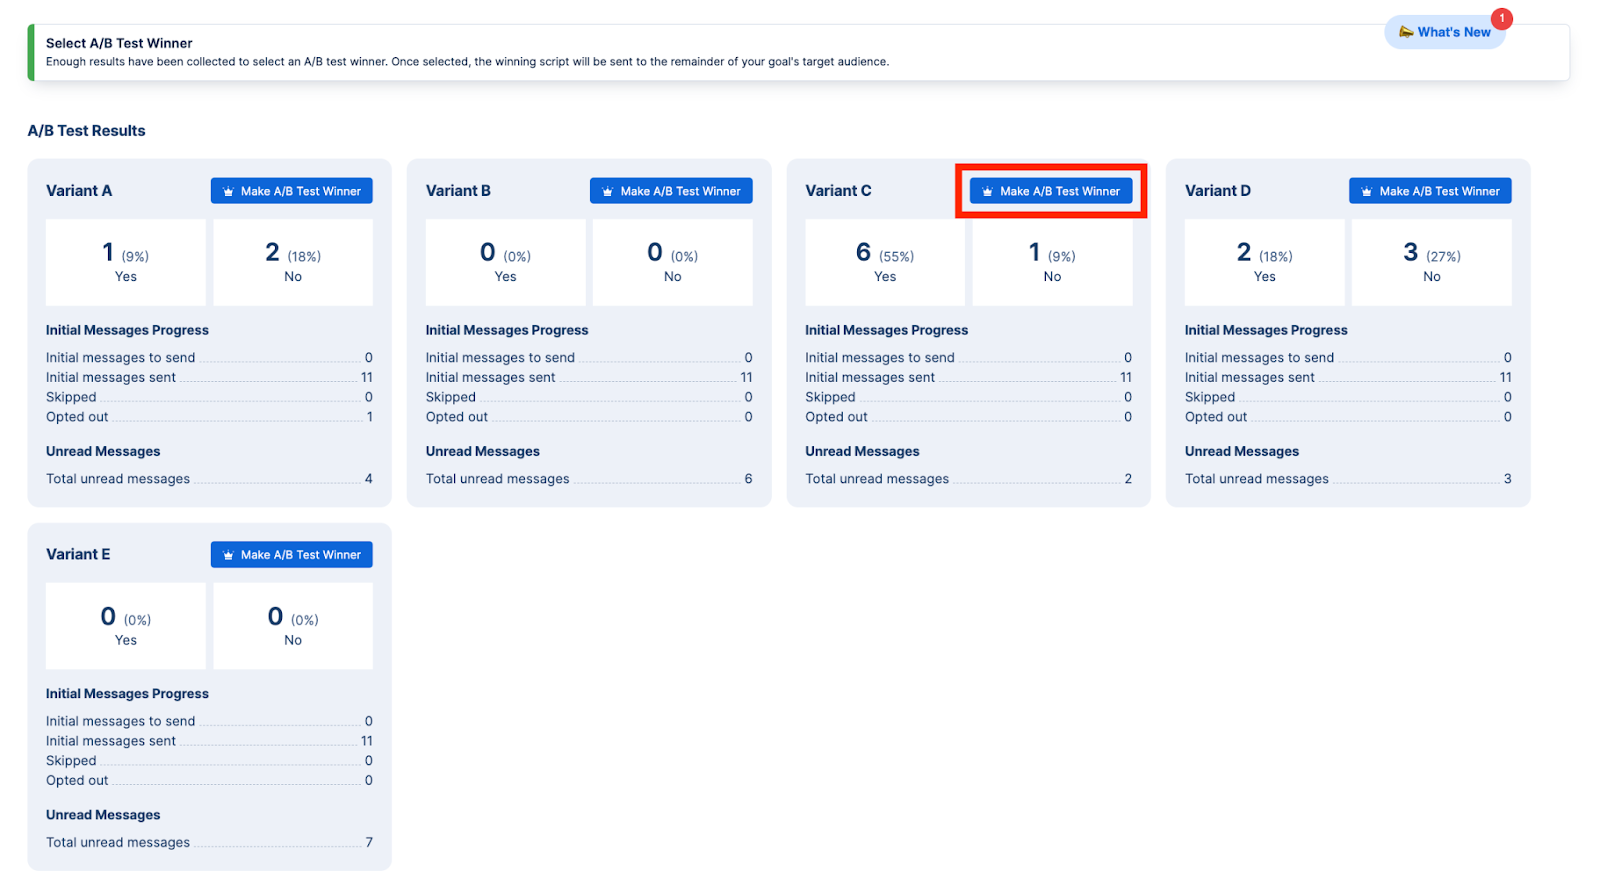Click the crown icon in Variant E's button
The height and width of the screenshot is (888, 1600).
coord(228,555)
